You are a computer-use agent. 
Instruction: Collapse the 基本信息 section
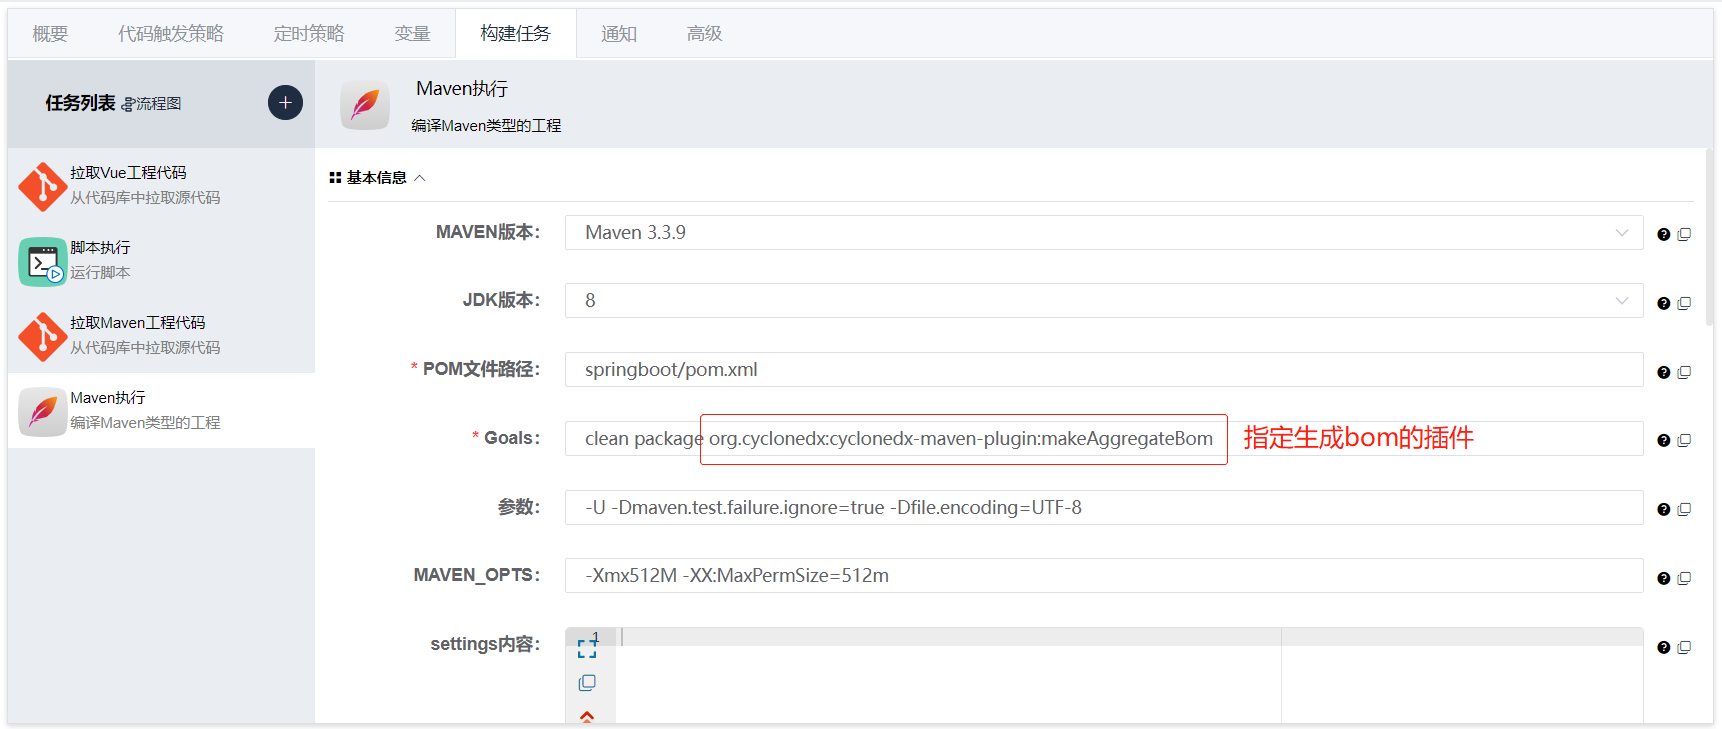click(378, 178)
